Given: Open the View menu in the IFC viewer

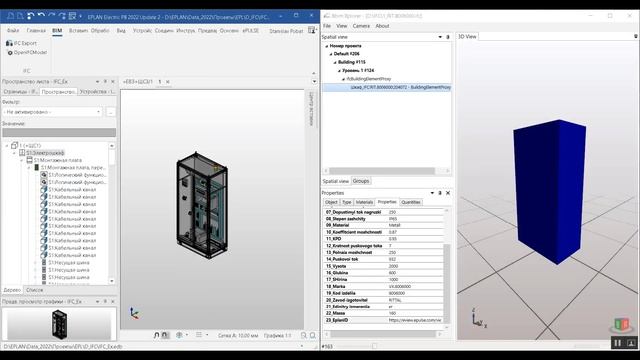Looking at the screenshot, I should coord(342,26).
